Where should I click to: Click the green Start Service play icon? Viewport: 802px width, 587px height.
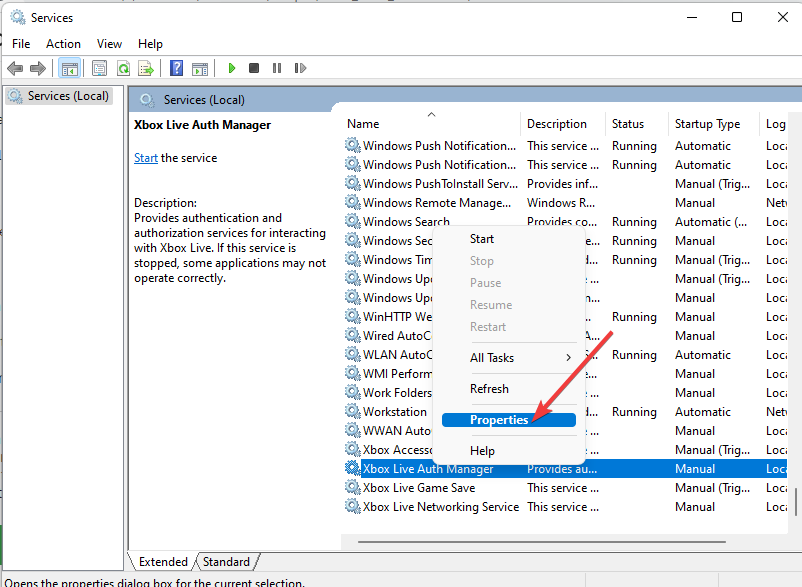point(232,68)
